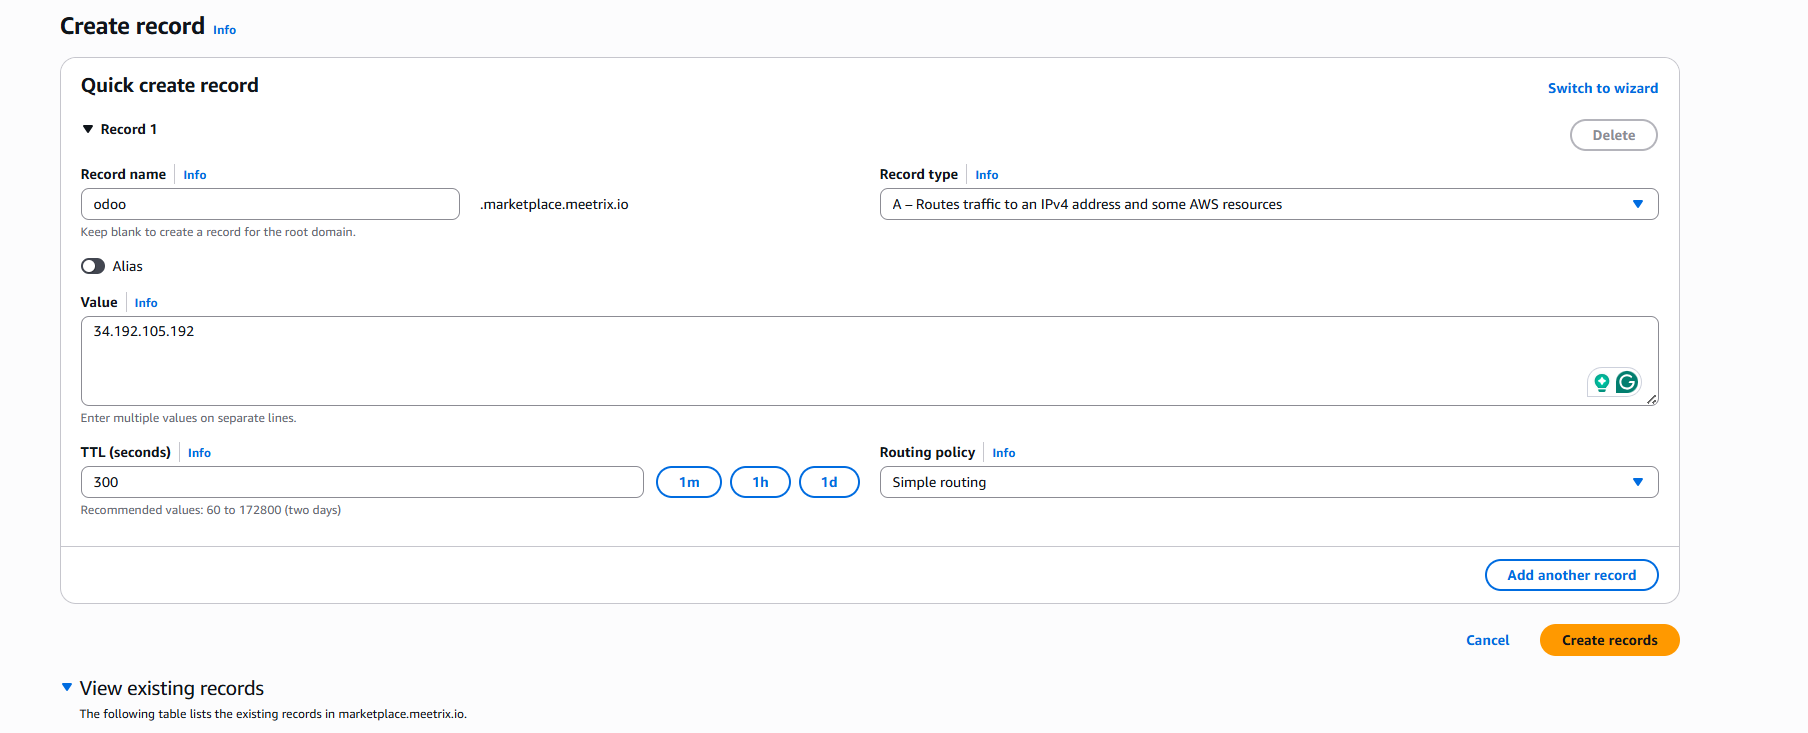Collapse the View existing records section
Screen dimensions: 1808x733
[67, 688]
